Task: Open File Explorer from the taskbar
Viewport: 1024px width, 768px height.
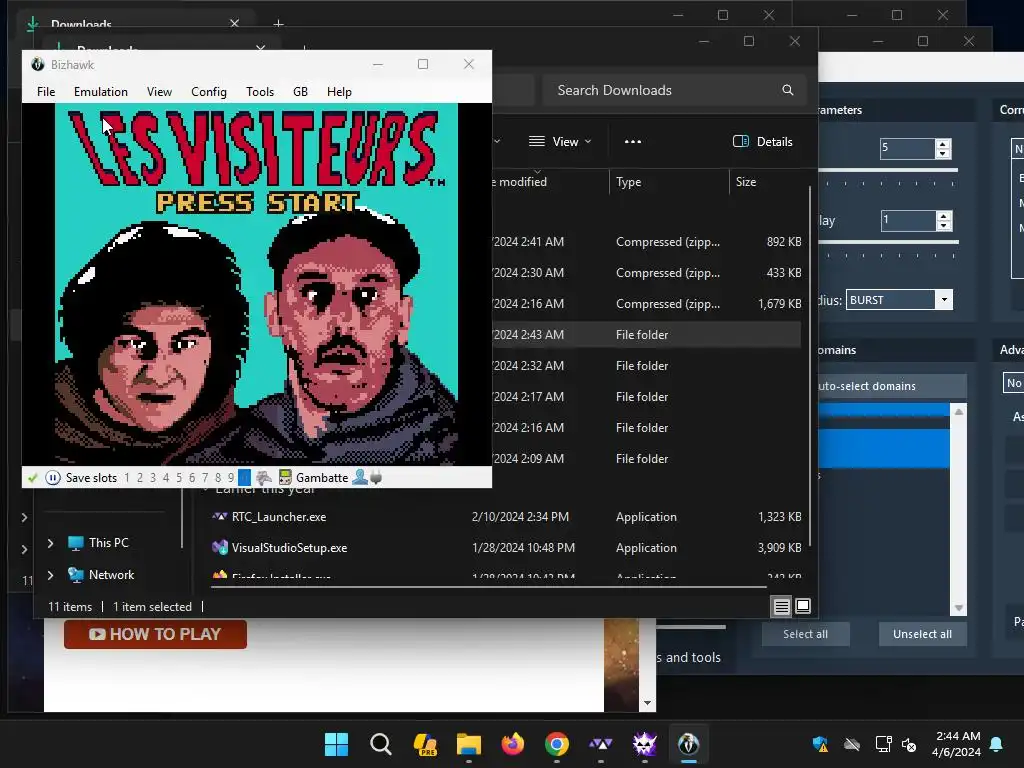Action: (x=469, y=744)
